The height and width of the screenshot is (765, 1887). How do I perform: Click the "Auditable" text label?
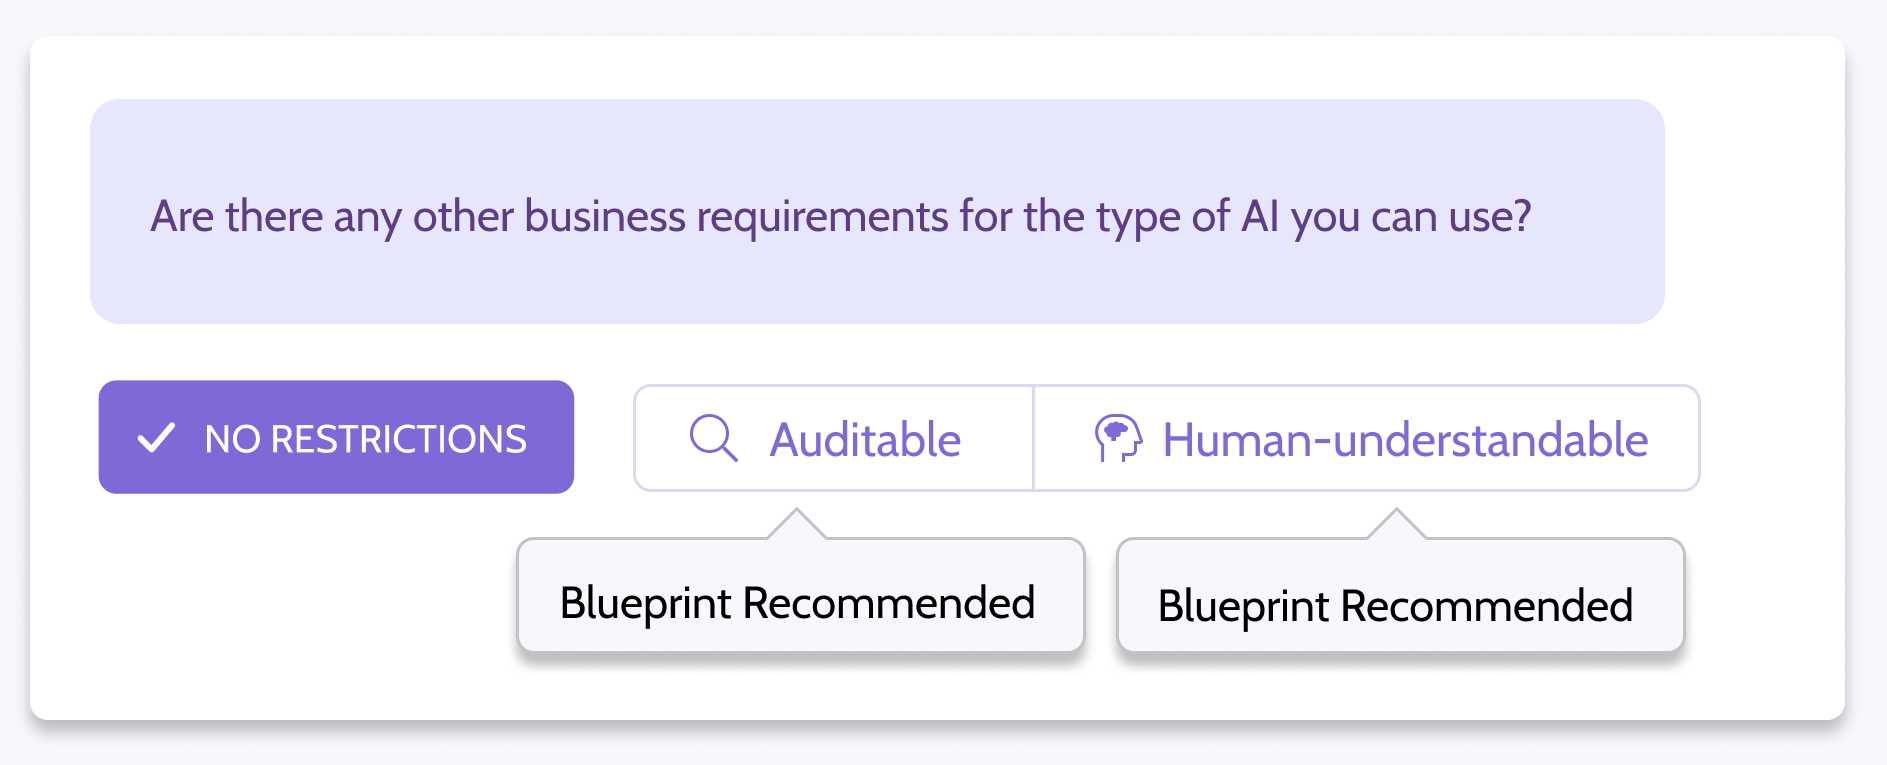(865, 440)
